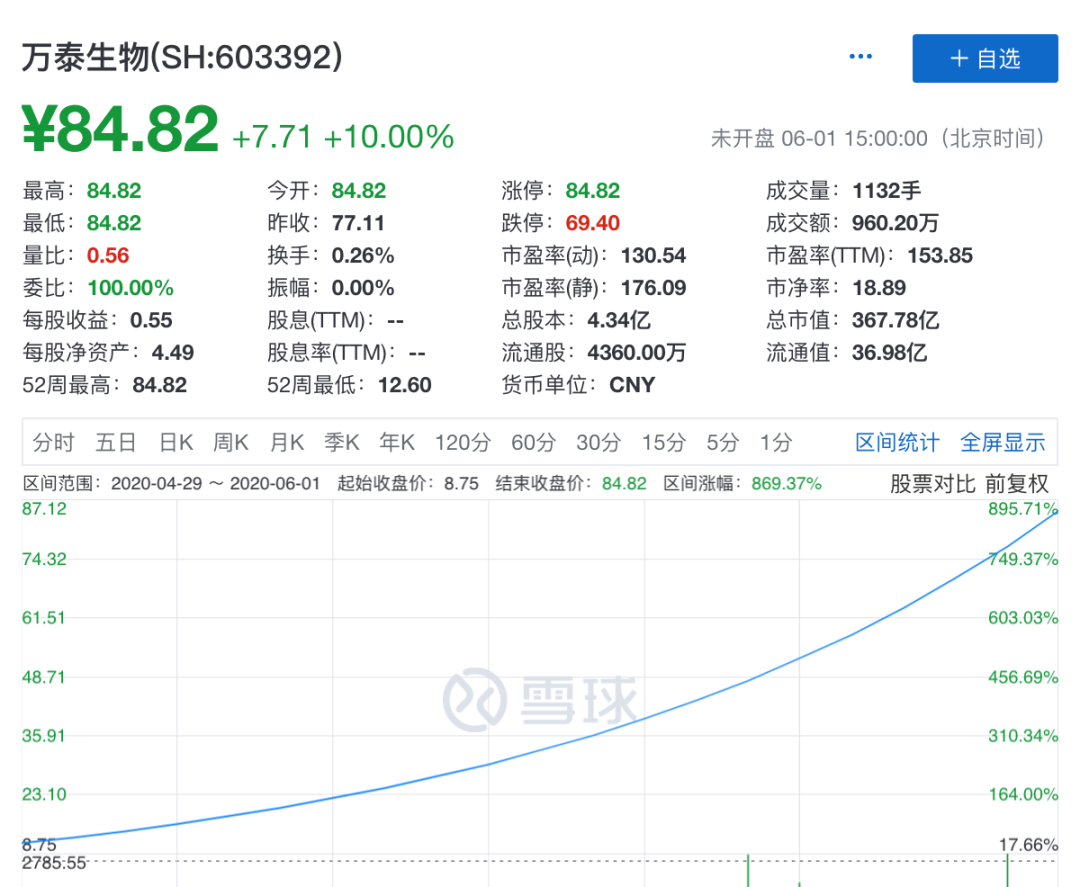1080x887 pixels.
Task: Show the 5分 interval chart
Action: (722, 442)
